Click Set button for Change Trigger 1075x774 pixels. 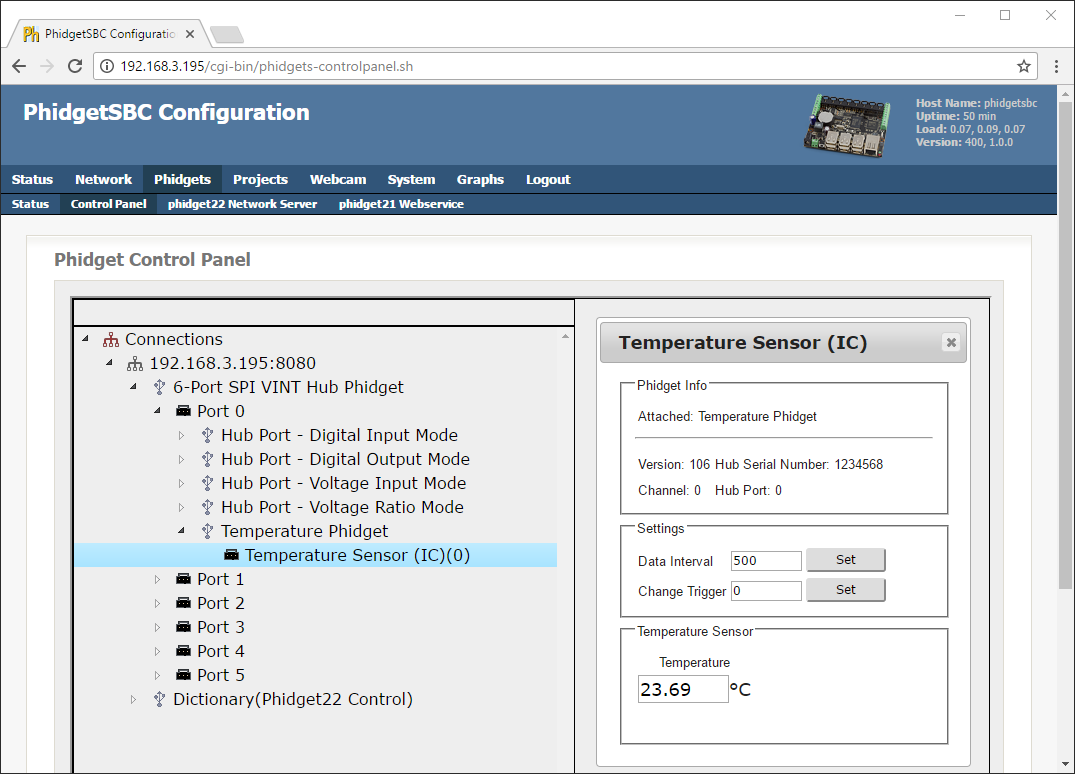coord(845,590)
